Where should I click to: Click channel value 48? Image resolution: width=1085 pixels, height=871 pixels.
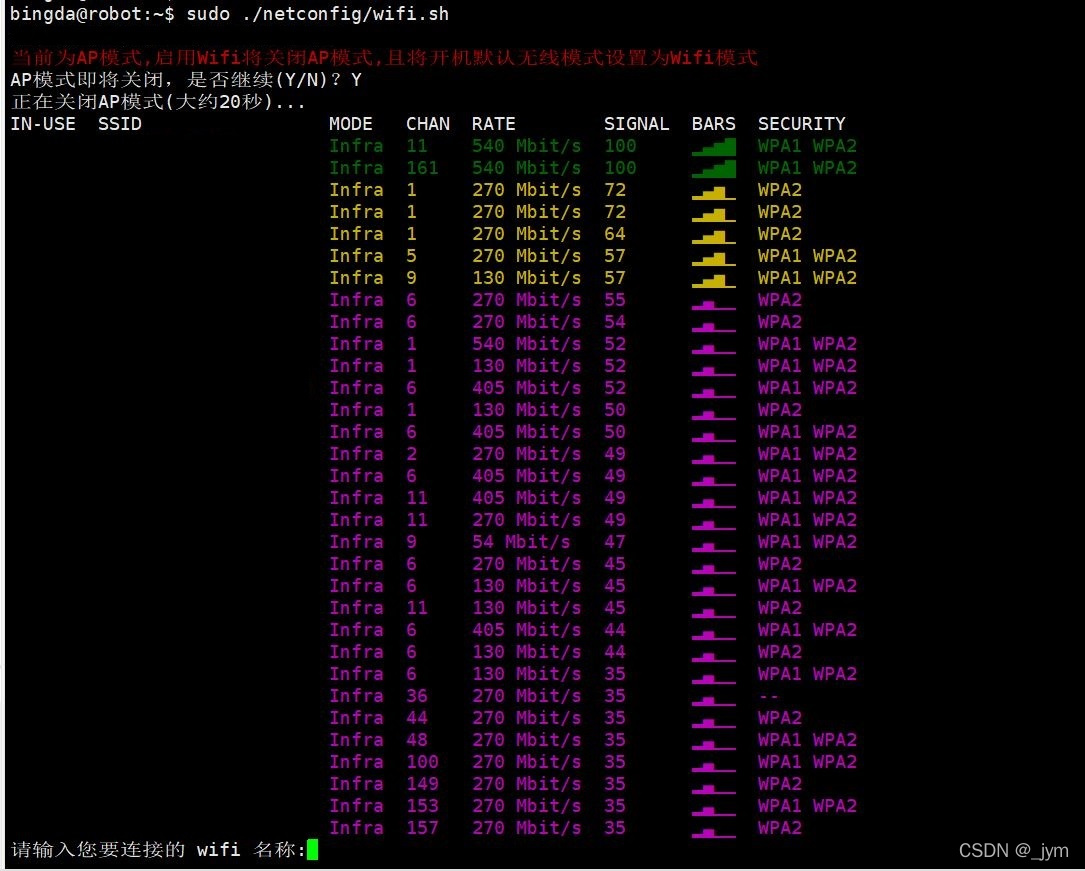(x=417, y=740)
